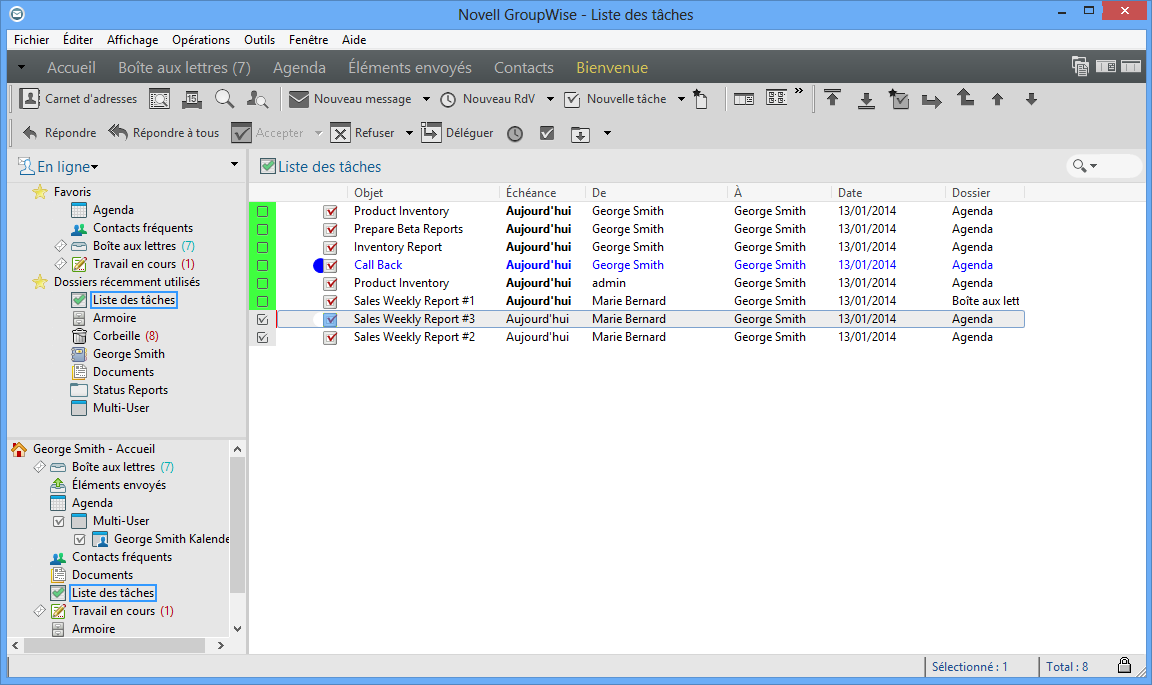Click the starred checklist new task icon
Viewport: 1152px width, 685px height.
(899, 98)
